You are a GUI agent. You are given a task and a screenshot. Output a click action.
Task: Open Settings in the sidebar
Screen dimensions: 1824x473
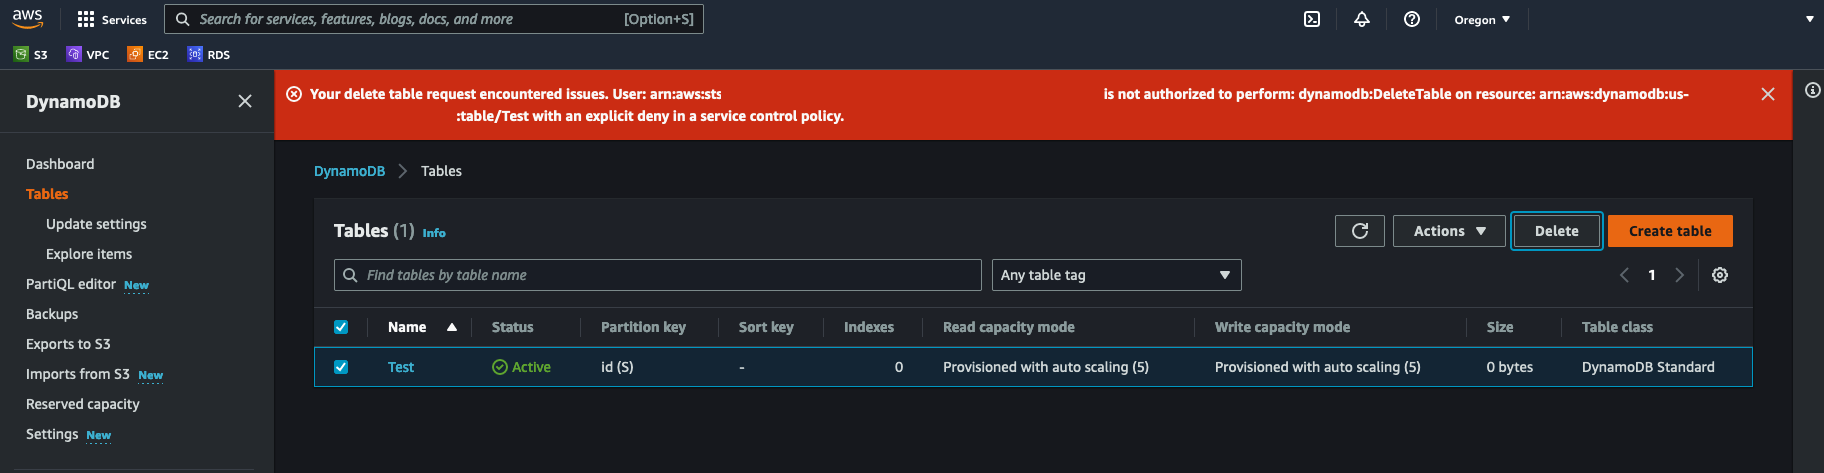click(52, 434)
